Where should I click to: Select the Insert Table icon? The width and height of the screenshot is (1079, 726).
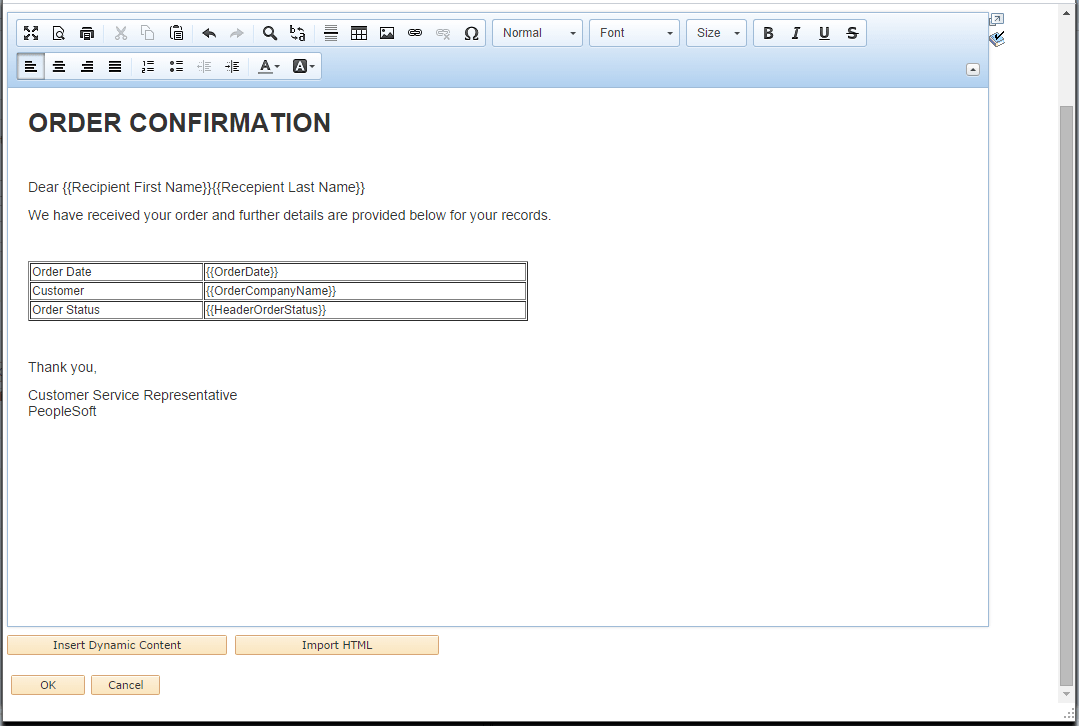pyautogui.click(x=358, y=32)
